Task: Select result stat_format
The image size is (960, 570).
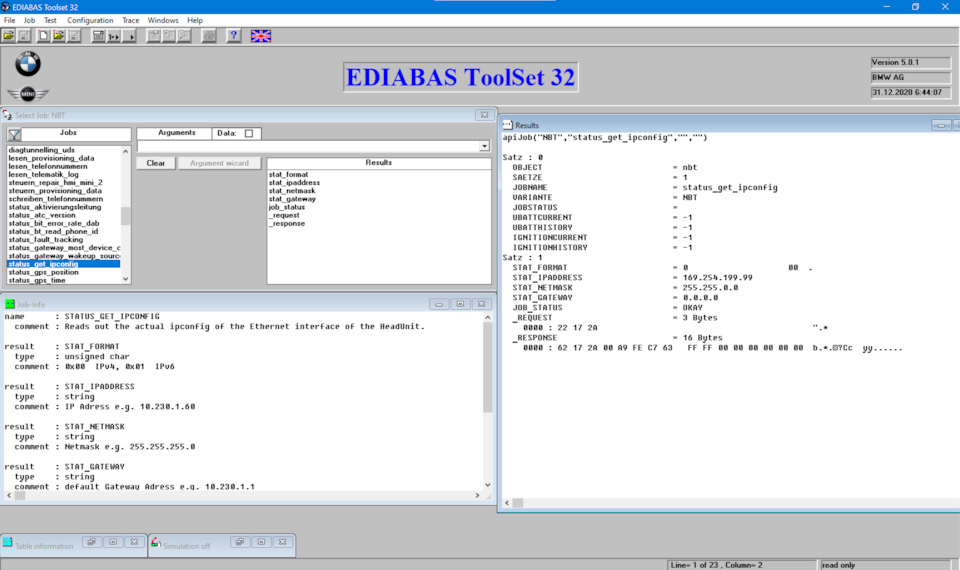Action: tap(288, 174)
